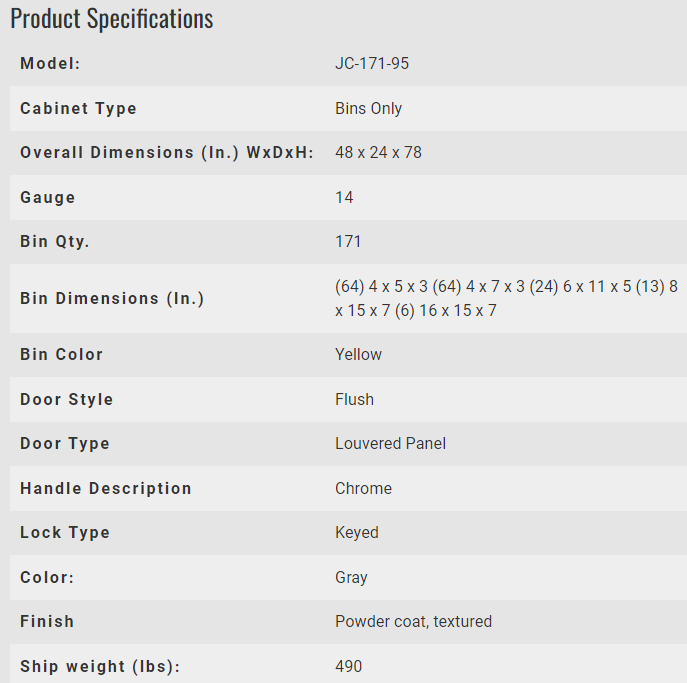Select the Yellow bin color value

coord(358,354)
